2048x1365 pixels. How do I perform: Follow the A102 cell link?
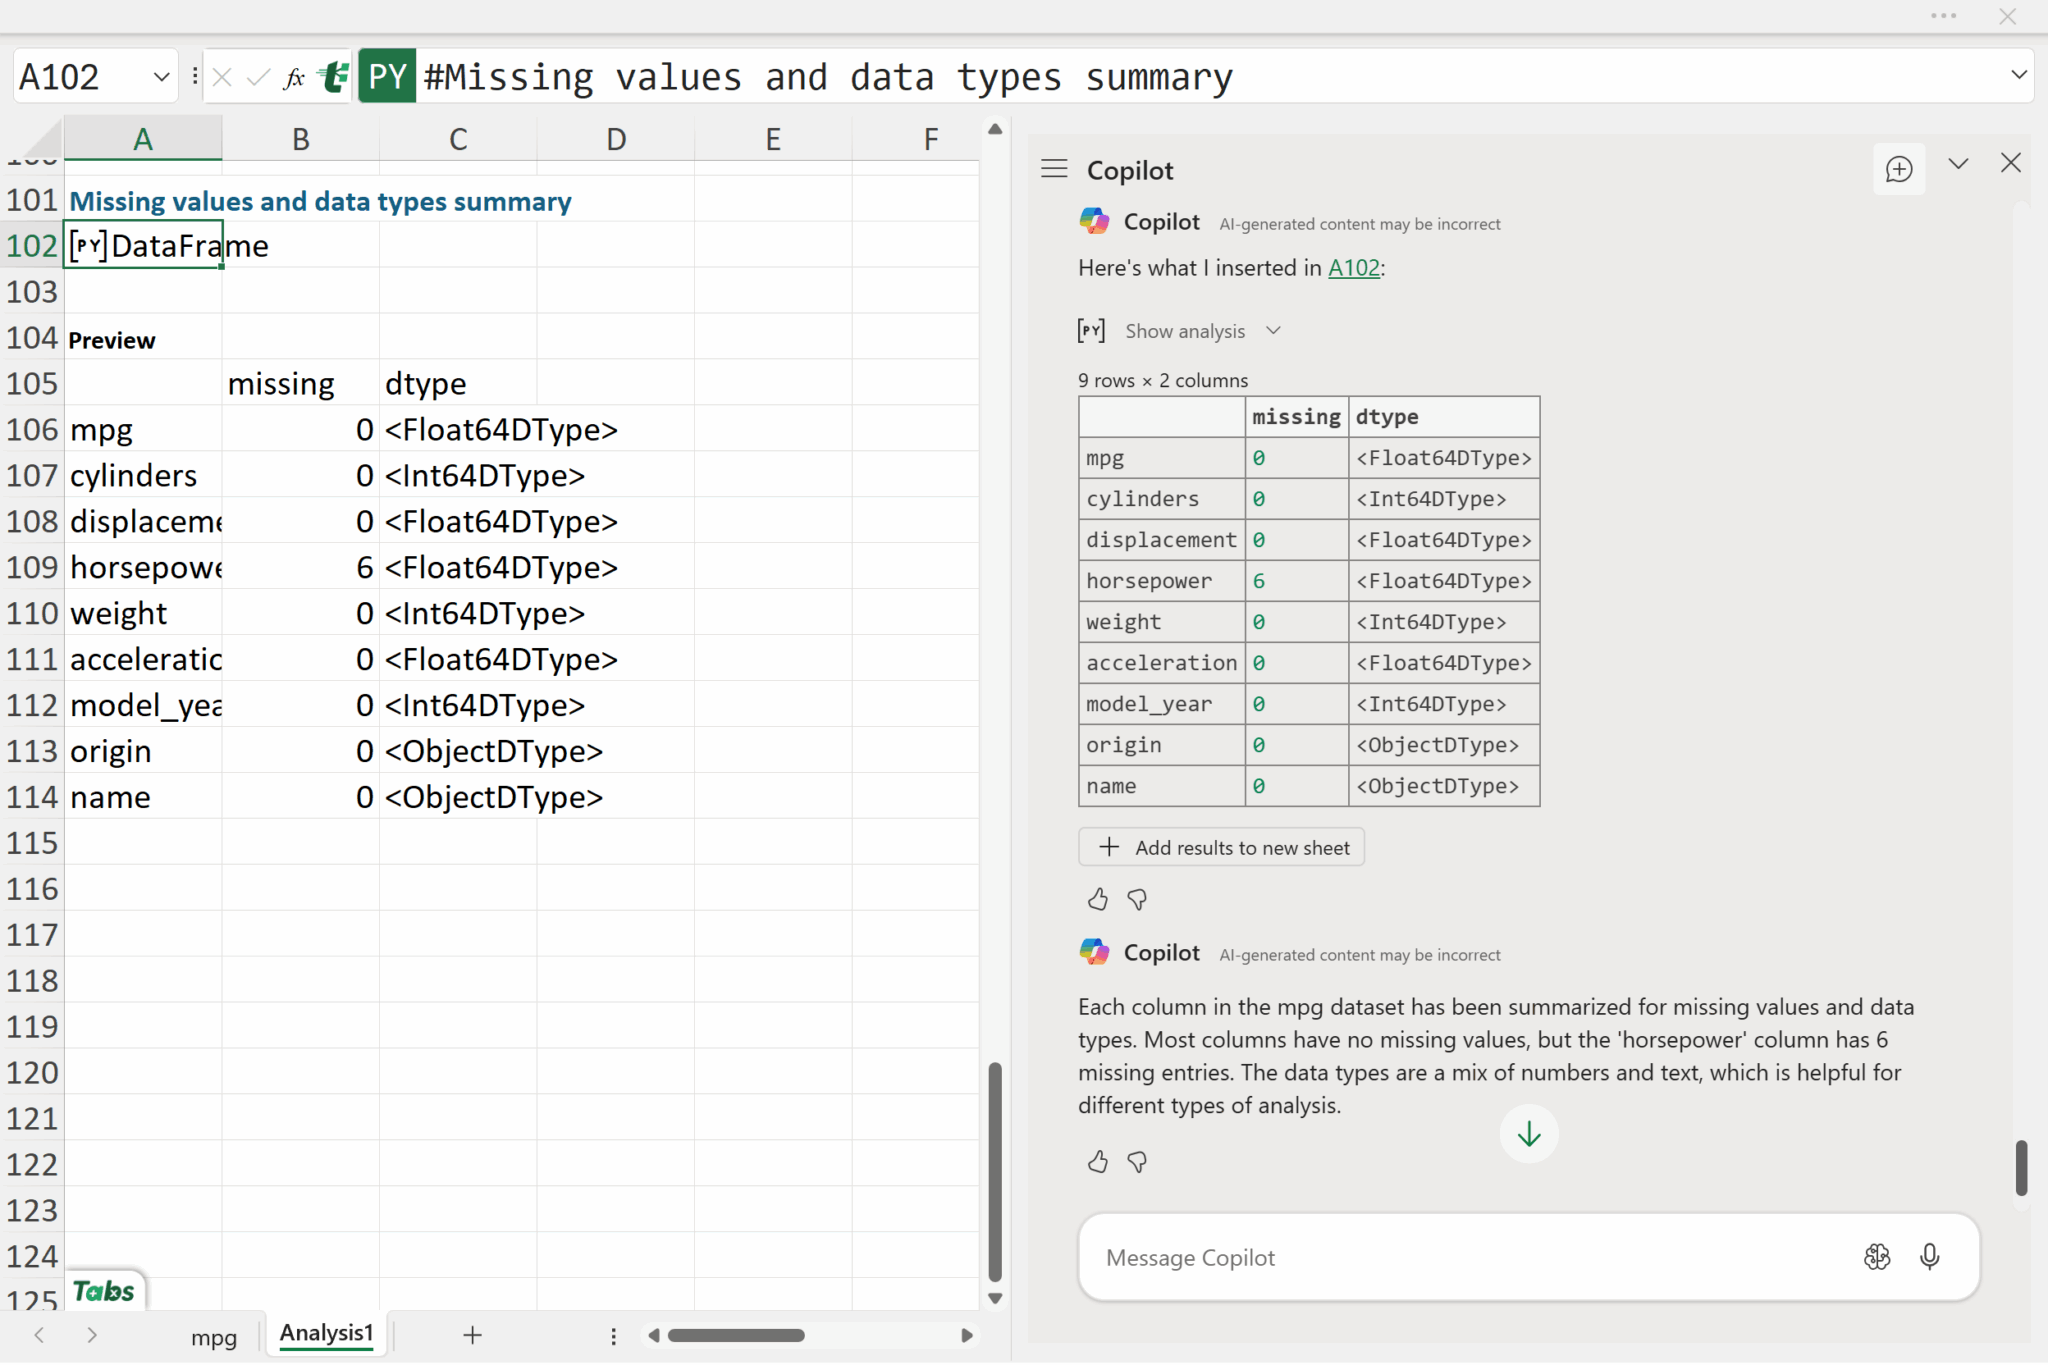(x=1353, y=268)
